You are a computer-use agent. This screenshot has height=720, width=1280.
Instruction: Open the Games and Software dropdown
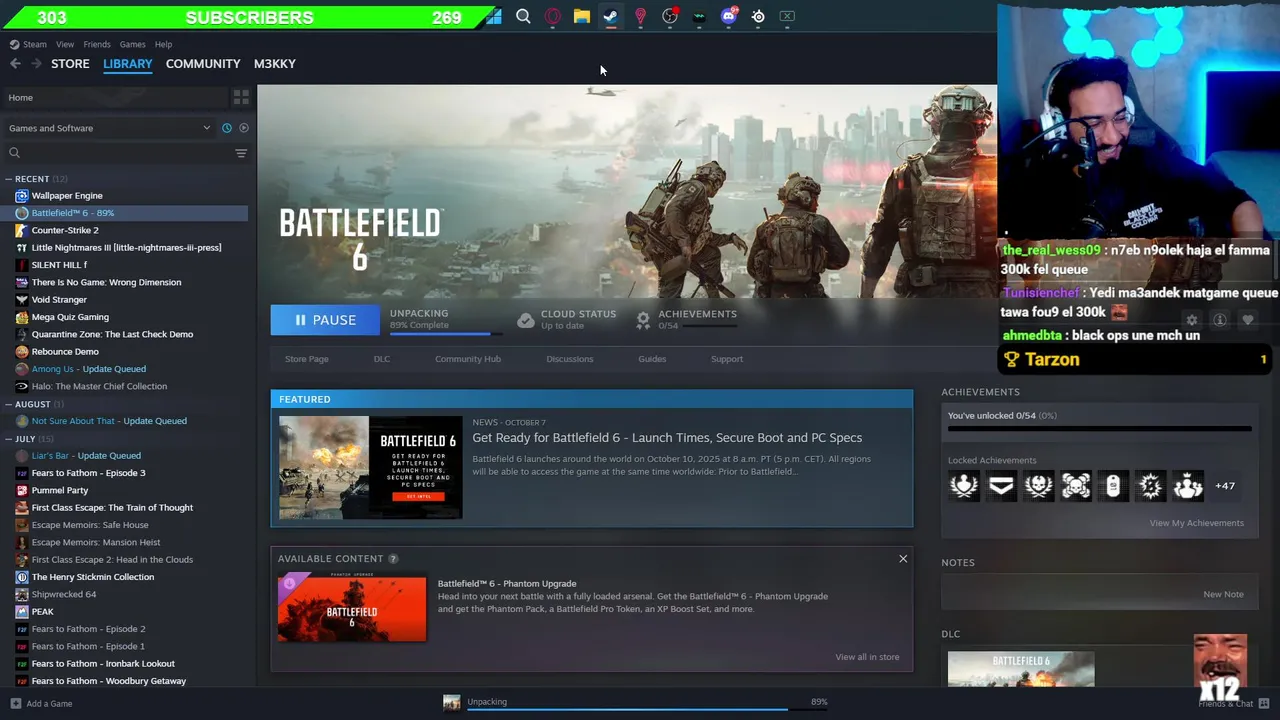click(109, 128)
